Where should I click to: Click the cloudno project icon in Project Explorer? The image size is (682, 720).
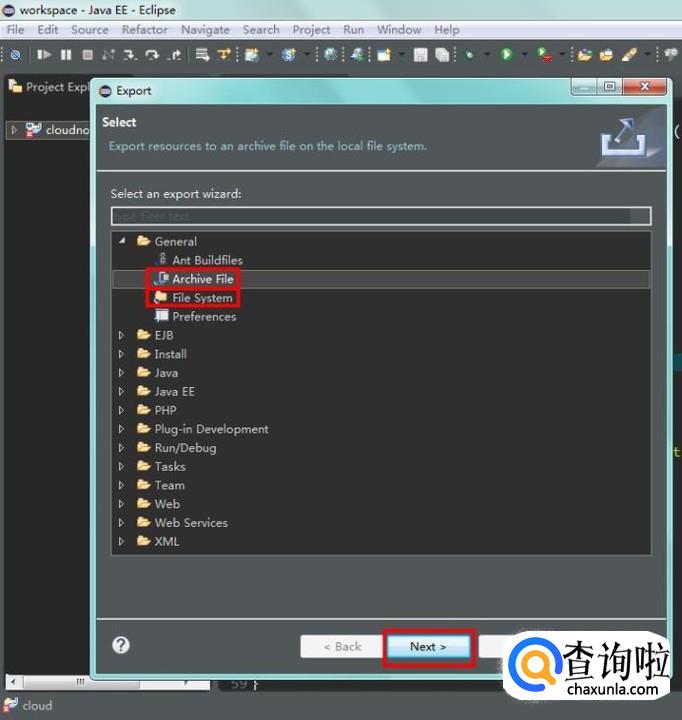click(34, 130)
